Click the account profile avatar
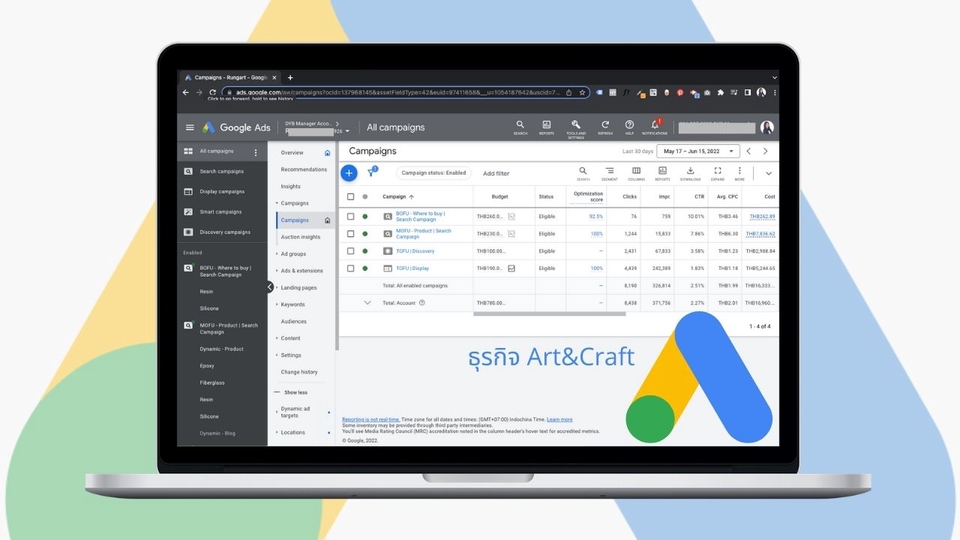Image resolution: width=960 pixels, height=540 pixels. click(767, 127)
